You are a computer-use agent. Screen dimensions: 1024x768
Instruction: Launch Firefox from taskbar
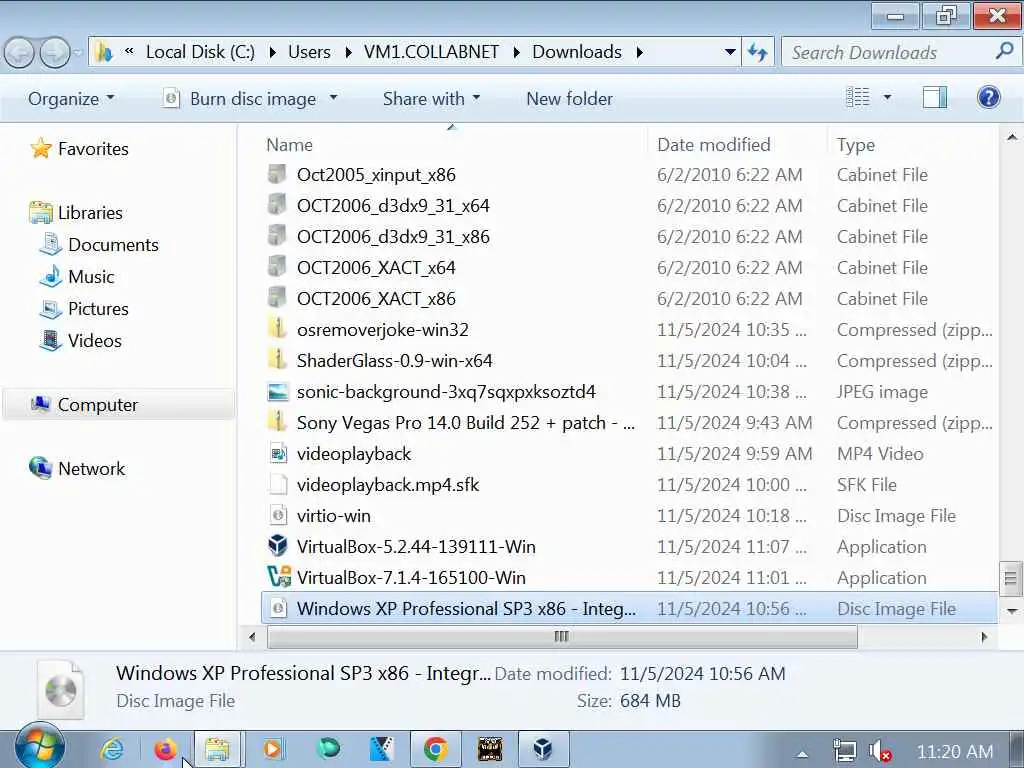165,749
